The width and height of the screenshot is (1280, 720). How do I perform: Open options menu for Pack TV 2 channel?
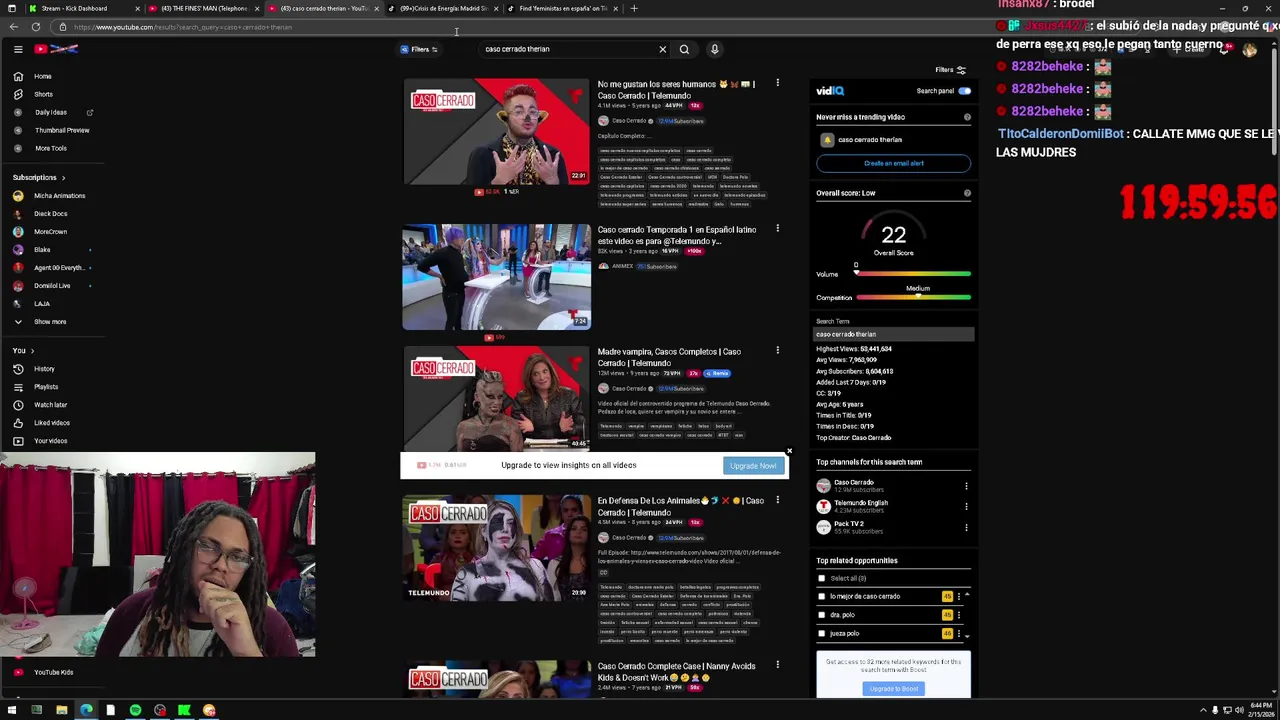tap(966, 527)
